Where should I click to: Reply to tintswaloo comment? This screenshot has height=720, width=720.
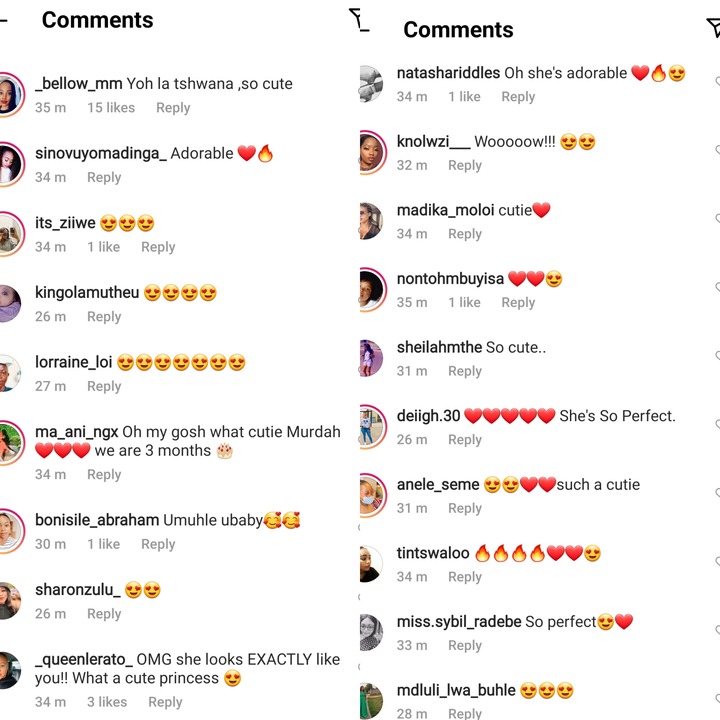pyautogui.click(x=465, y=577)
